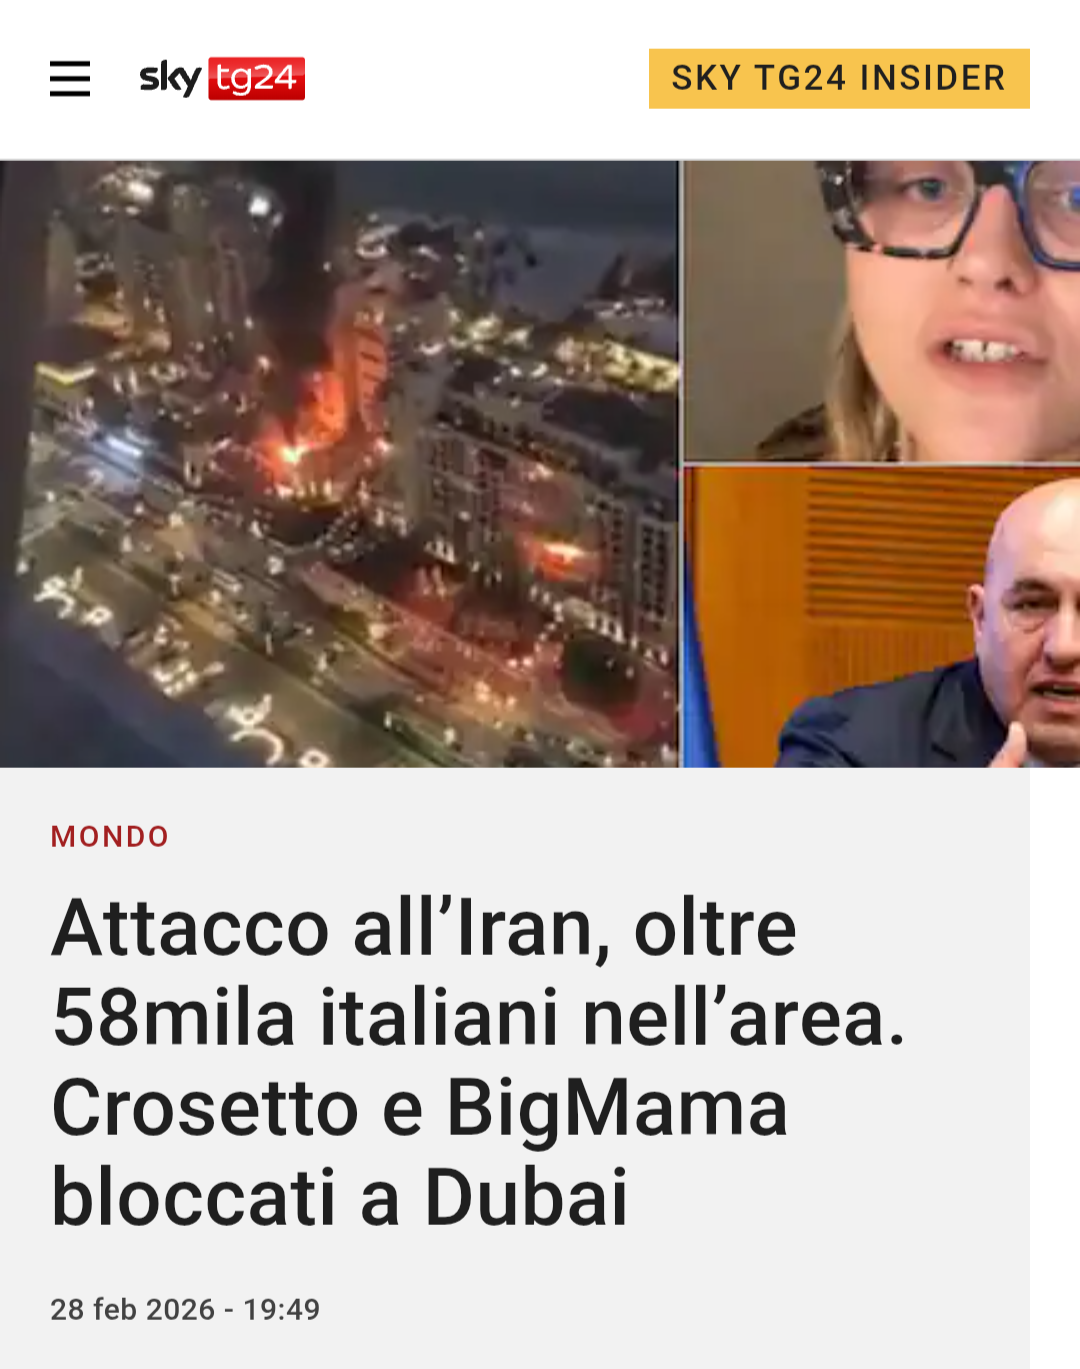Viewport: 1080px width, 1369px height.
Task: Click headline text "58mila italiani nell'area."
Action: tap(479, 1018)
